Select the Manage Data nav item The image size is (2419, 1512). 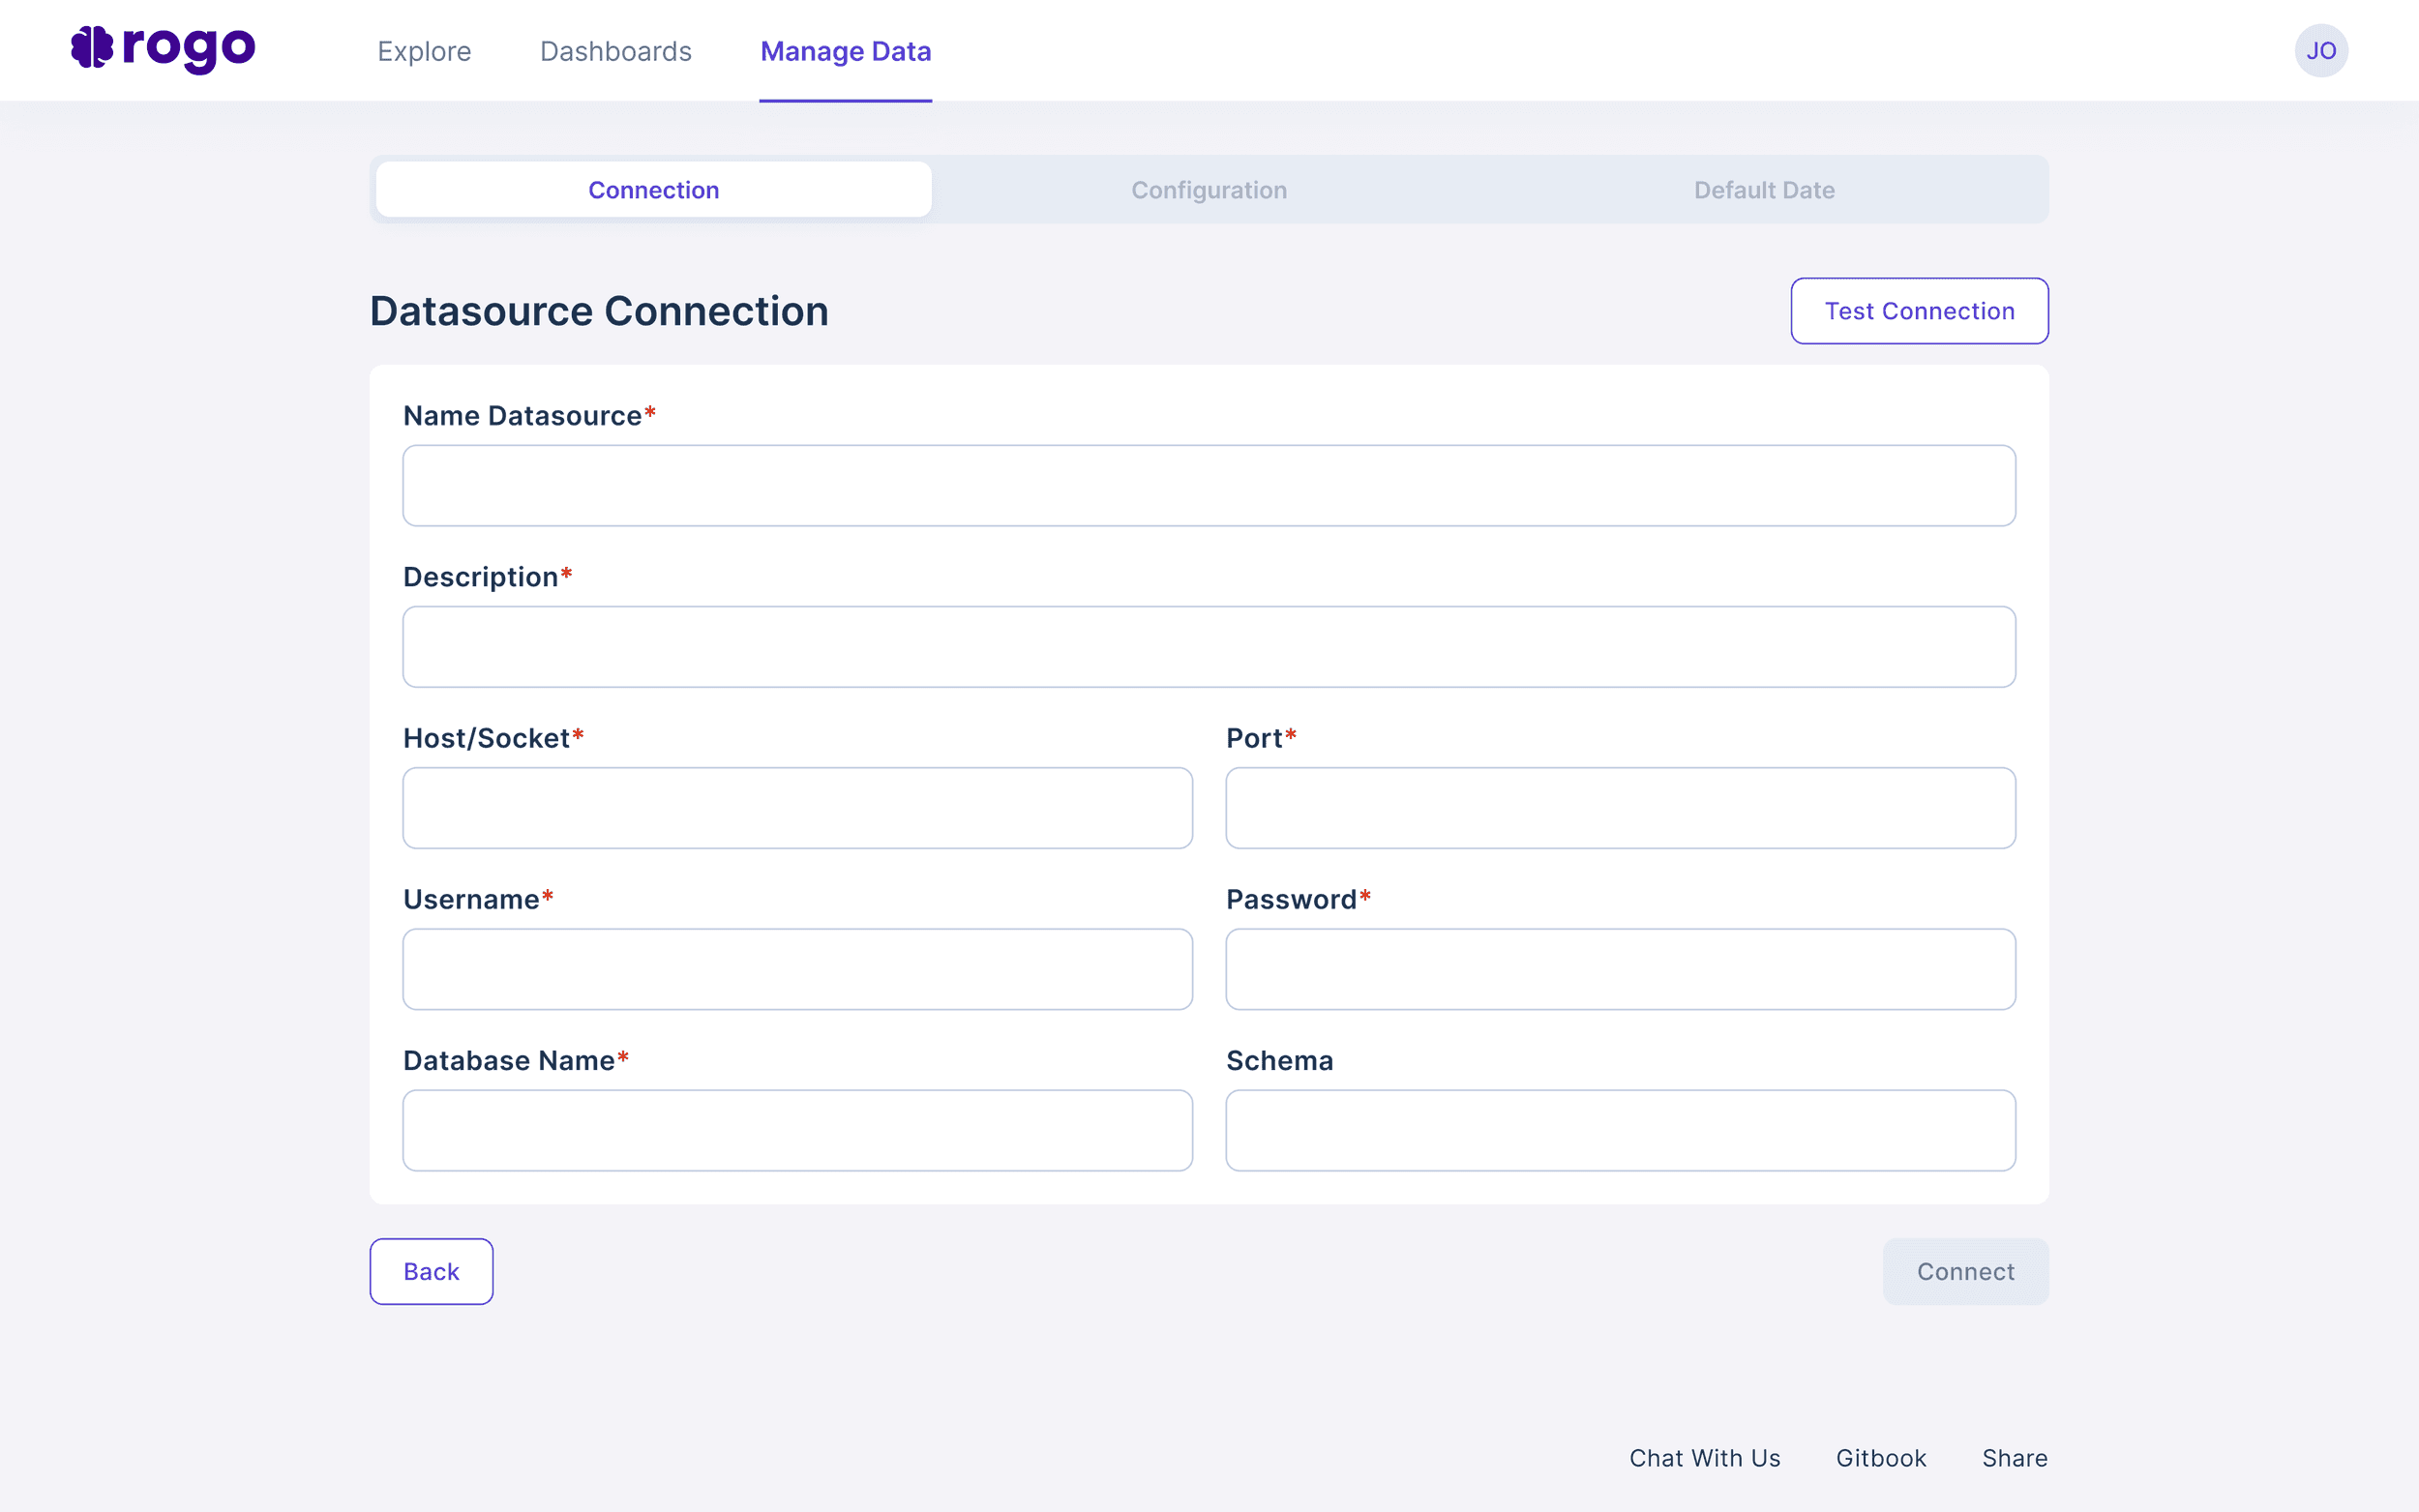tap(845, 51)
